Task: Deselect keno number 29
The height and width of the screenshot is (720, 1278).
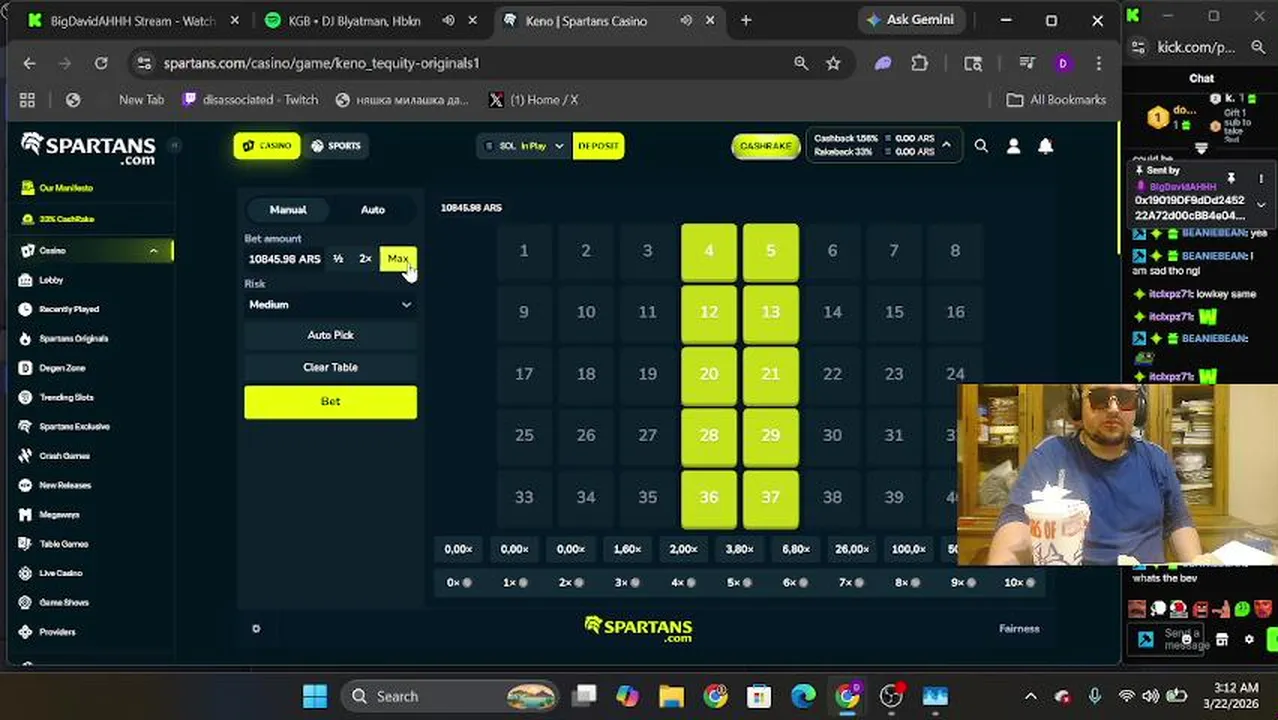Action: [770, 435]
